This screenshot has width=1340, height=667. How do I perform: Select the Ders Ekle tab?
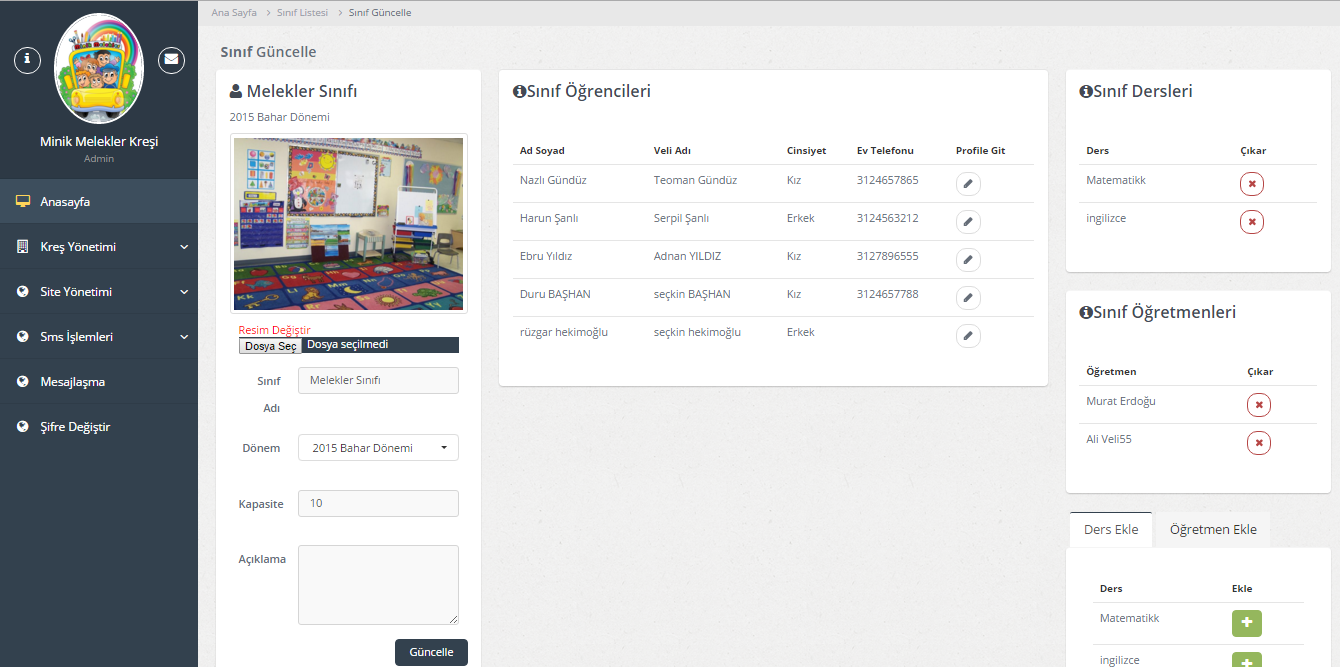point(1111,530)
